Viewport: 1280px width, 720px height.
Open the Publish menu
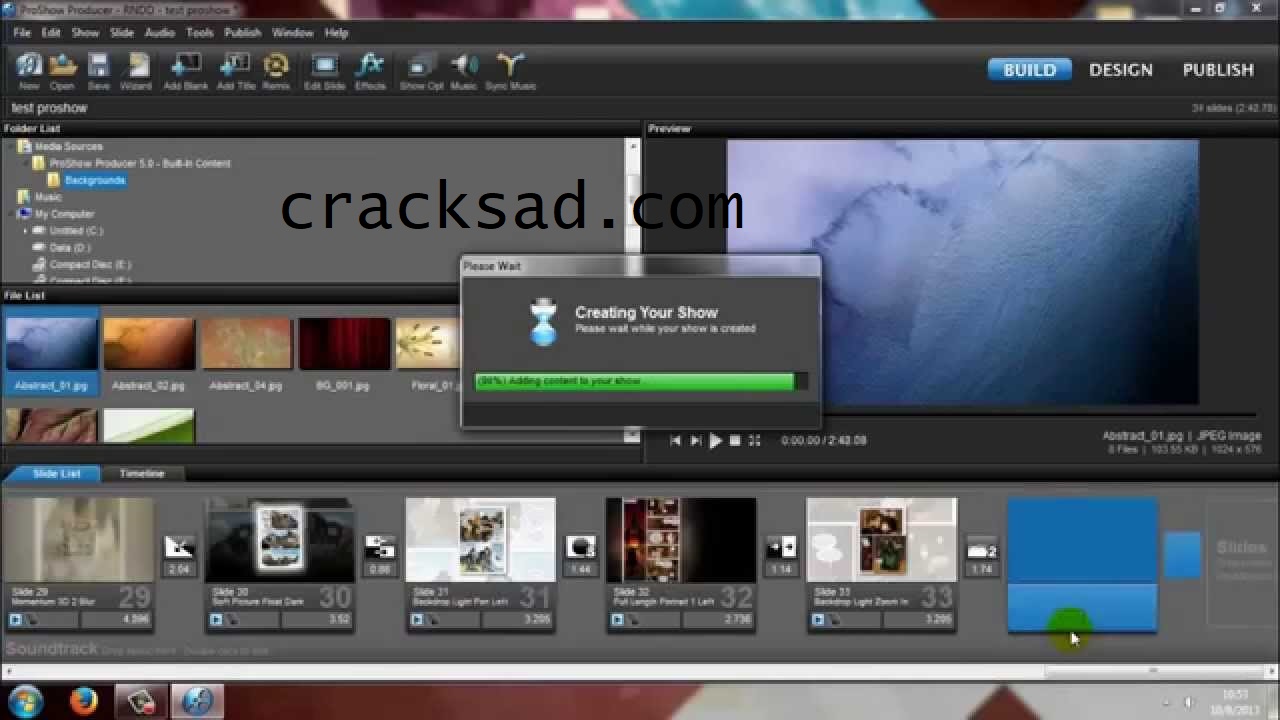pos(242,33)
